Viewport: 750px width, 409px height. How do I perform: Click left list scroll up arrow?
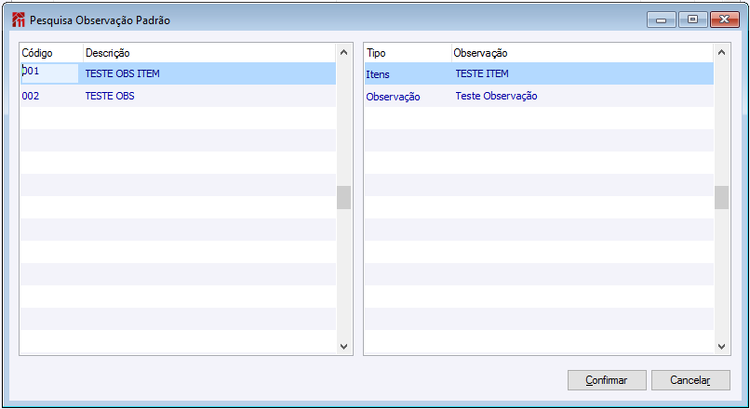click(343, 52)
